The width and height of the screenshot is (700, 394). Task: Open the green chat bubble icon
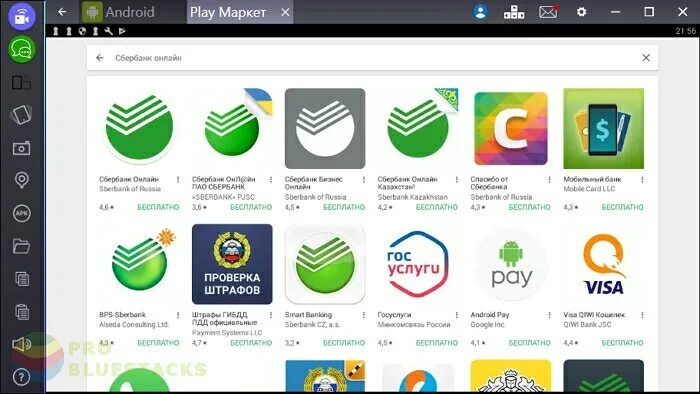(x=21, y=50)
